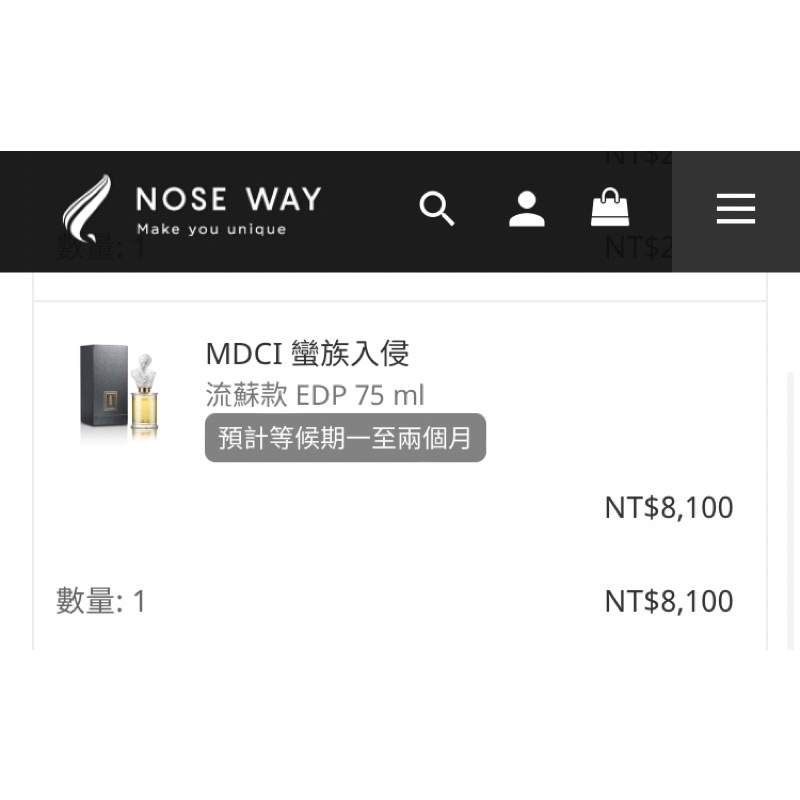Click the NT$8,100 subtotal beside quantity
The image size is (800, 800).
668,601
